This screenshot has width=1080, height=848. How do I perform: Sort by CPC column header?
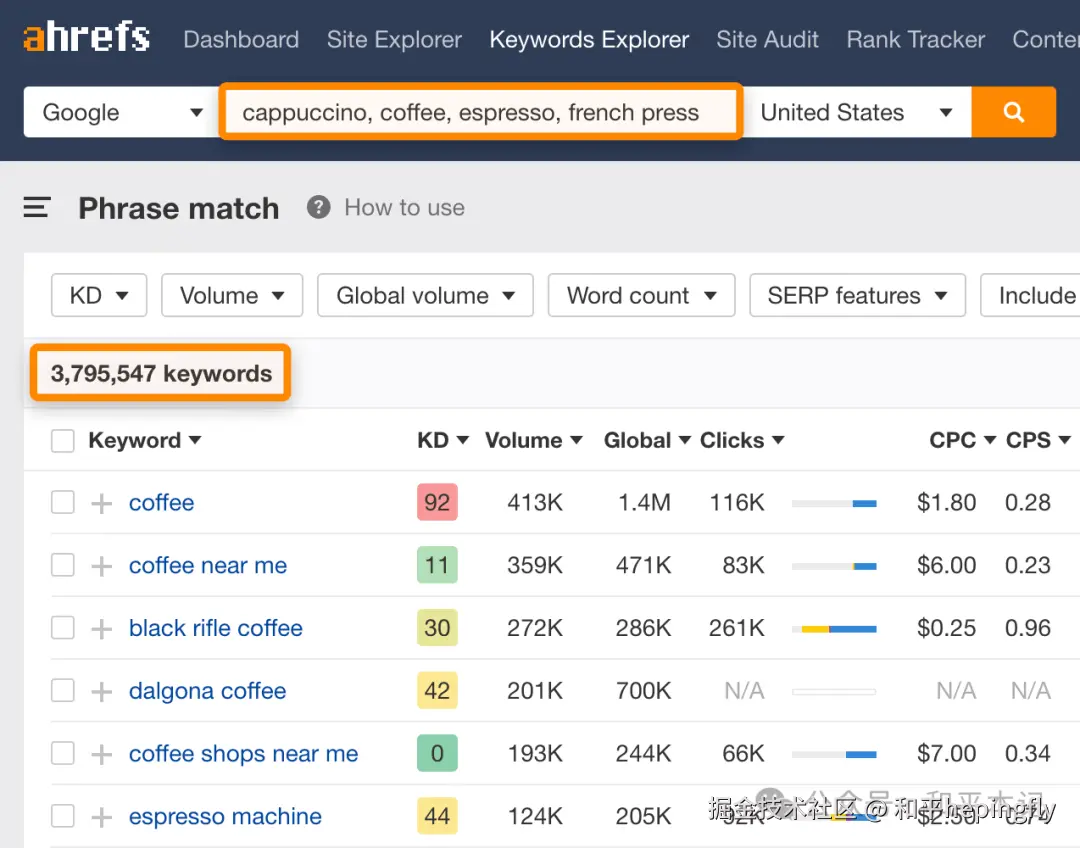tap(962, 440)
